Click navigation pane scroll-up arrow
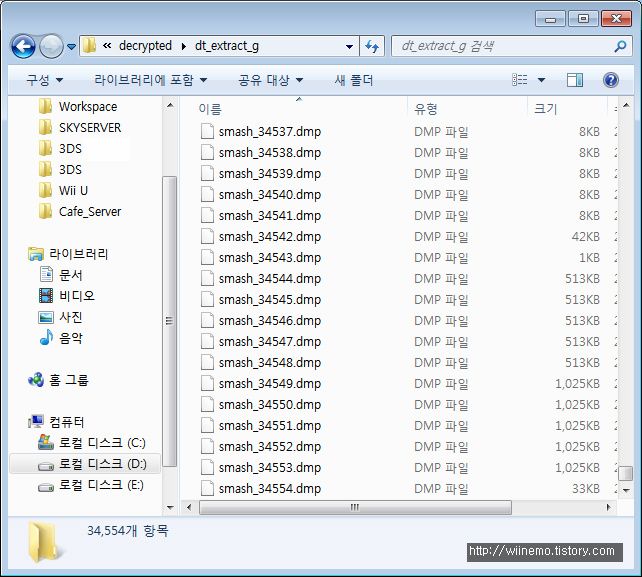This screenshot has height=577, width=642. (x=170, y=106)
